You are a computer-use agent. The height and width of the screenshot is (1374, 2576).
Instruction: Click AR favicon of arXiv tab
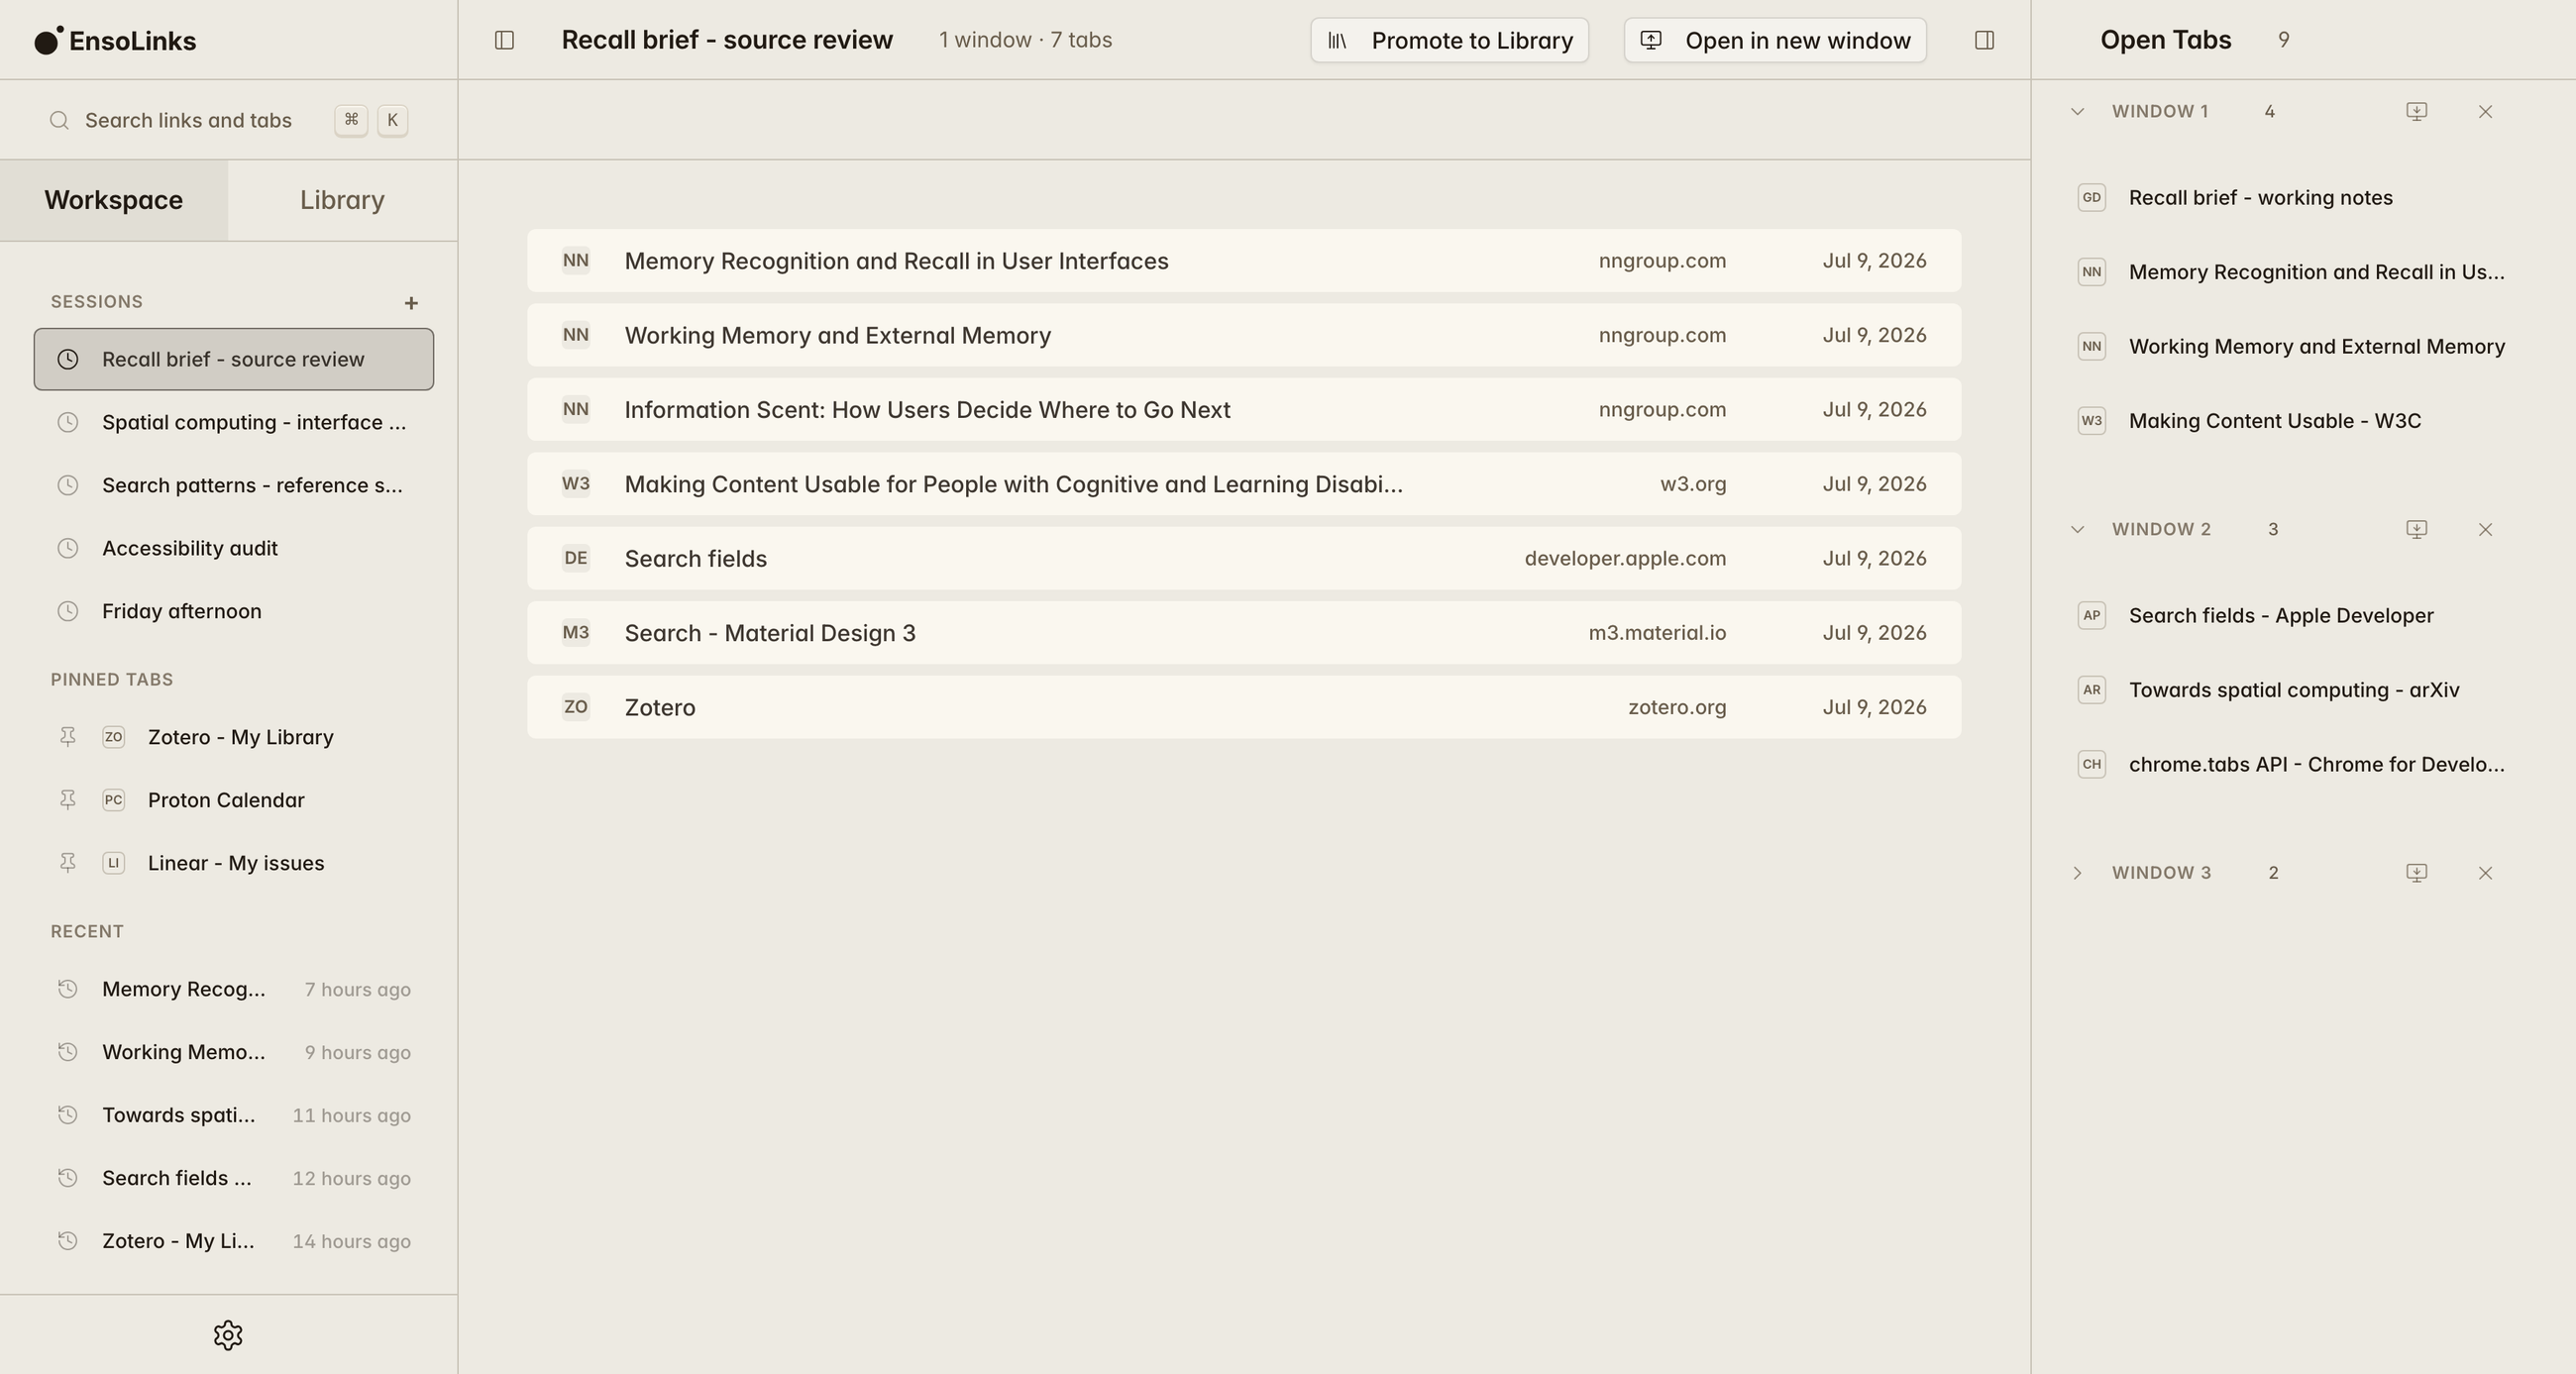[x=2092, y=690]
